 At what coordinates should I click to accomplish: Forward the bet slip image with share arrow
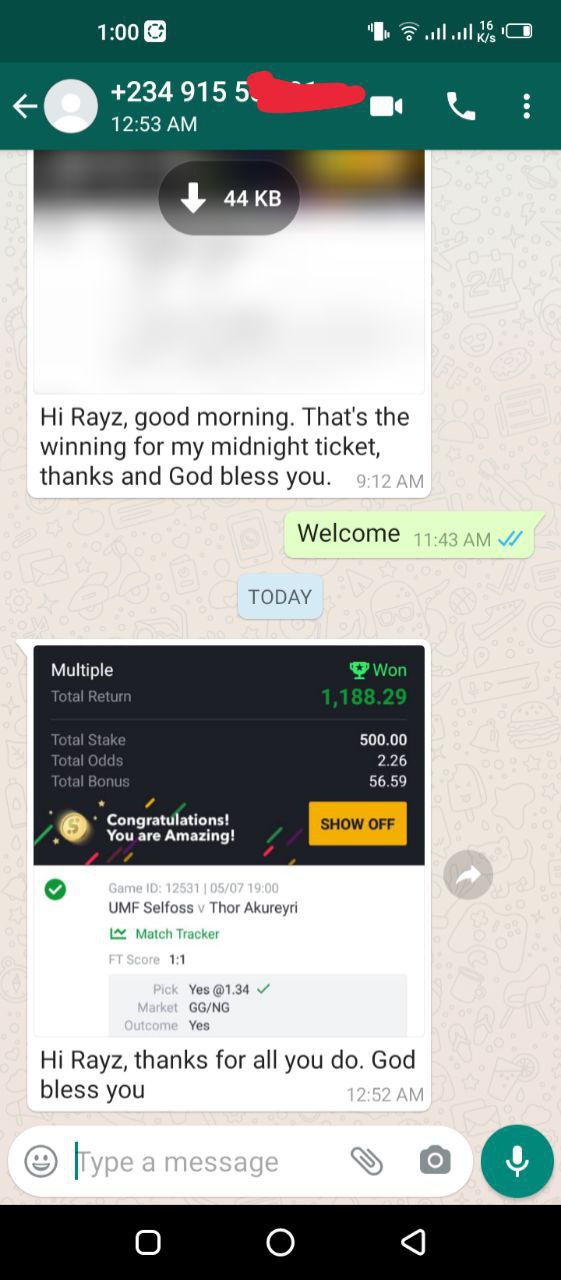468,875
